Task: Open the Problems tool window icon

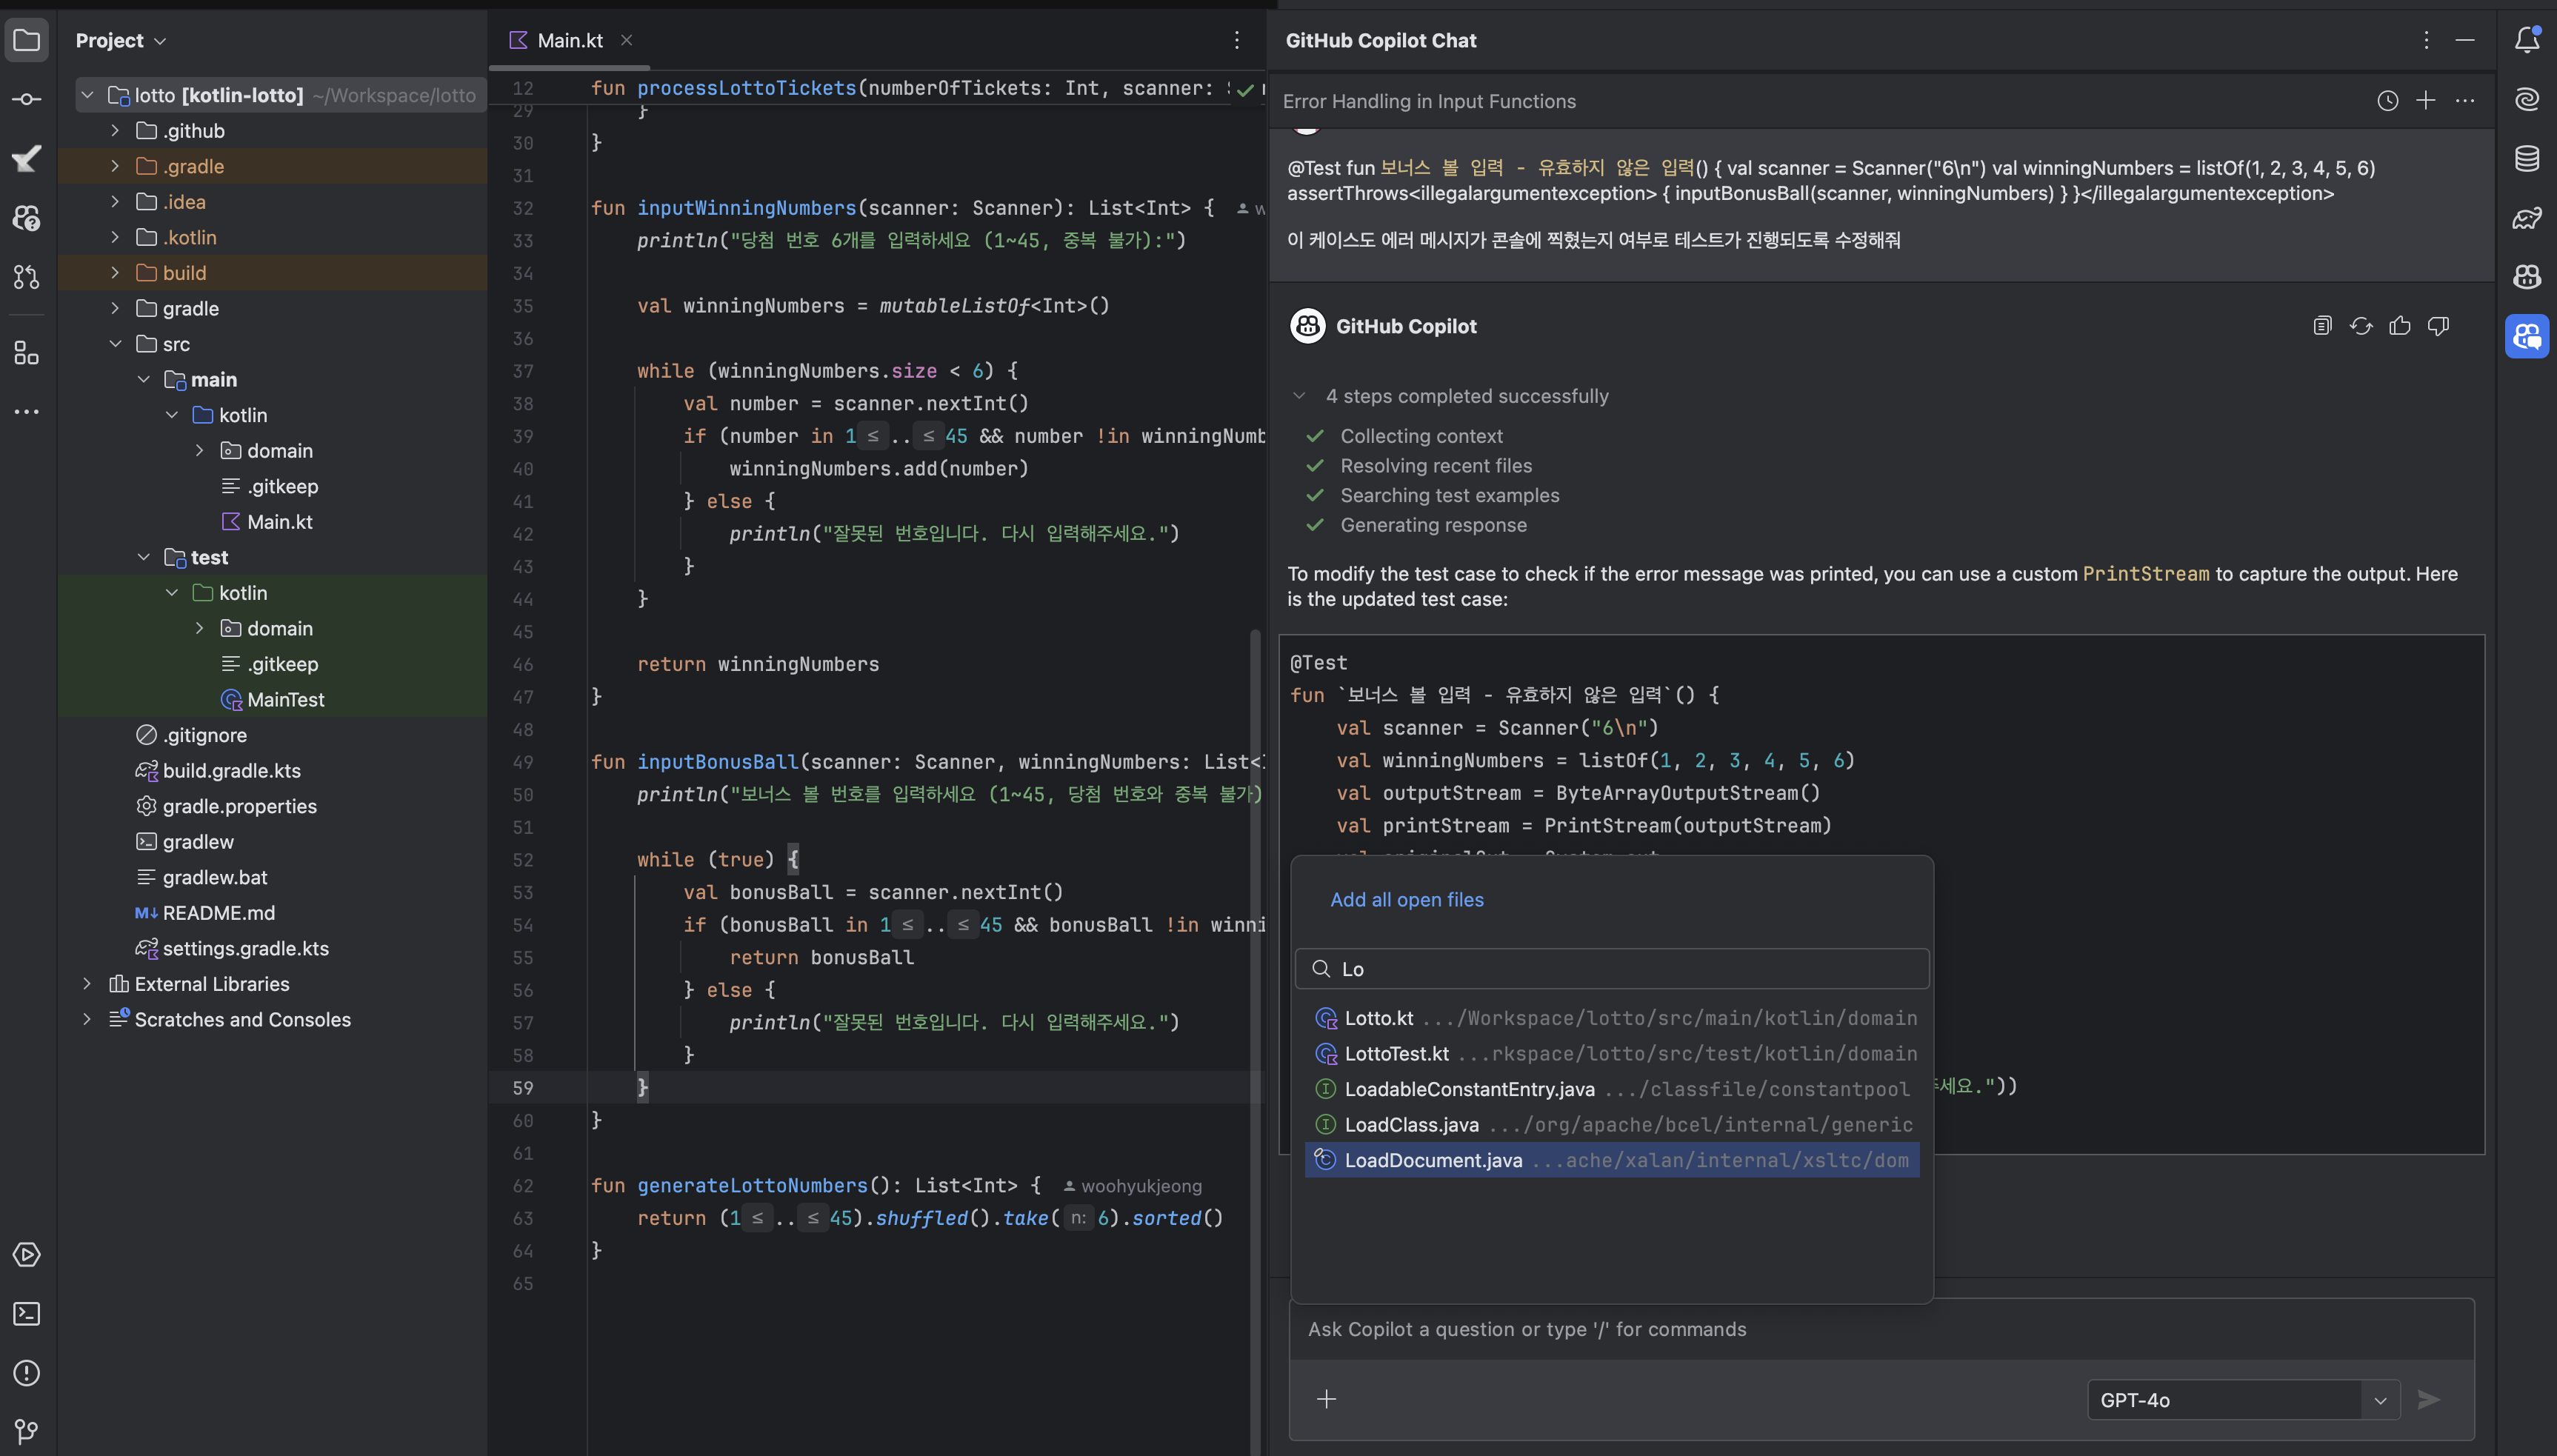Action: 27,1373
